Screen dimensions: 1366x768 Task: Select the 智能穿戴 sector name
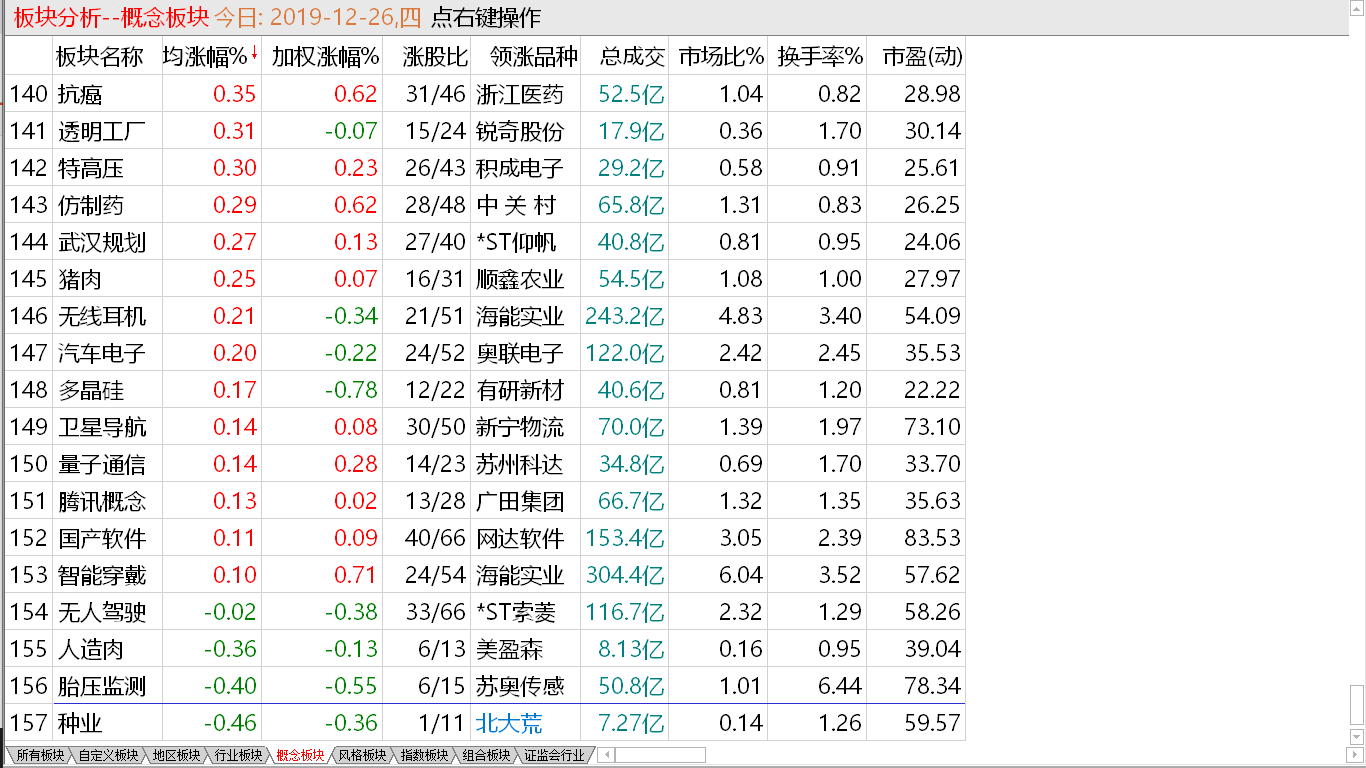[x=102, y=575]
